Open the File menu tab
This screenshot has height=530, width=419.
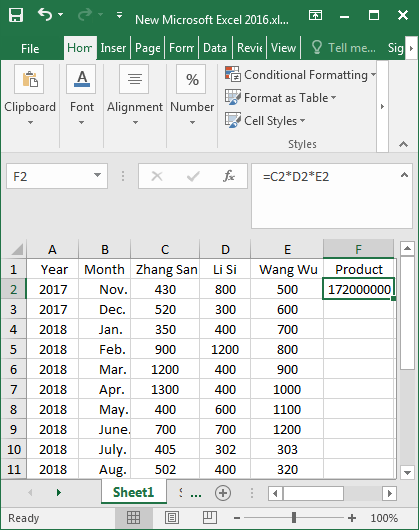(x=30, y=49)
